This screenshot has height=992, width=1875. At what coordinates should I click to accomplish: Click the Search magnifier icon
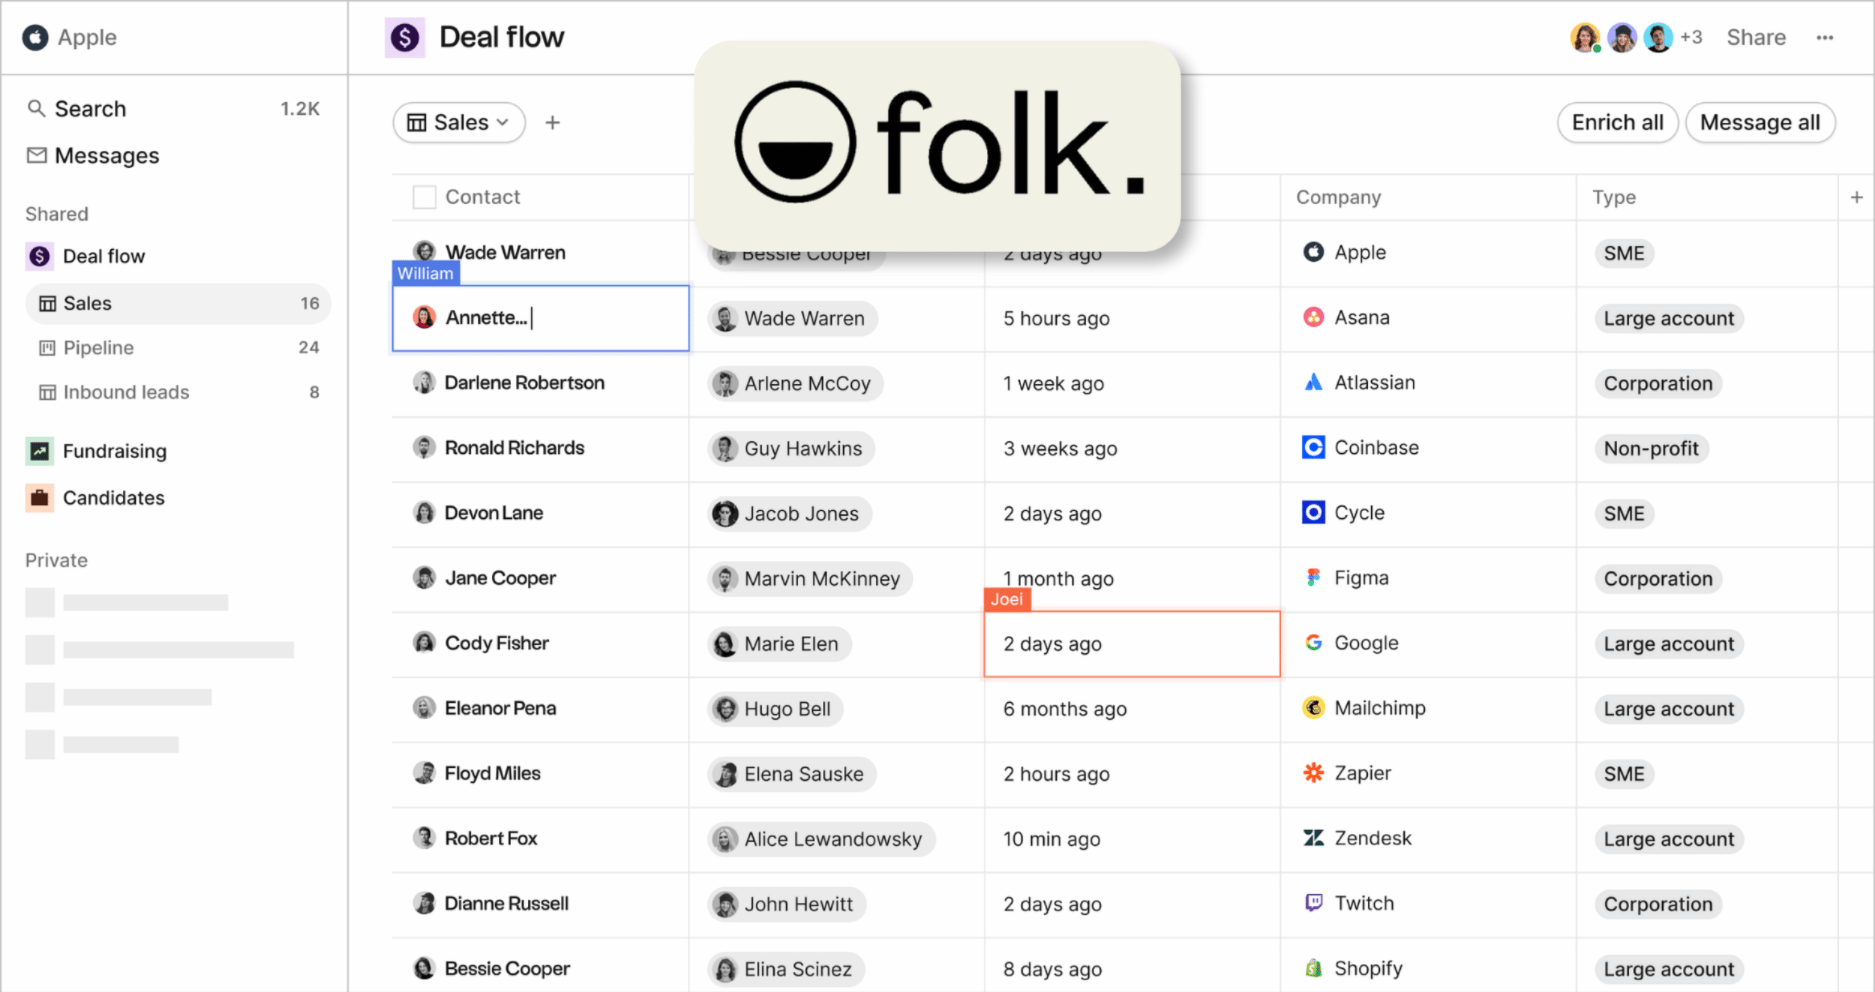(x=36, y=108)
